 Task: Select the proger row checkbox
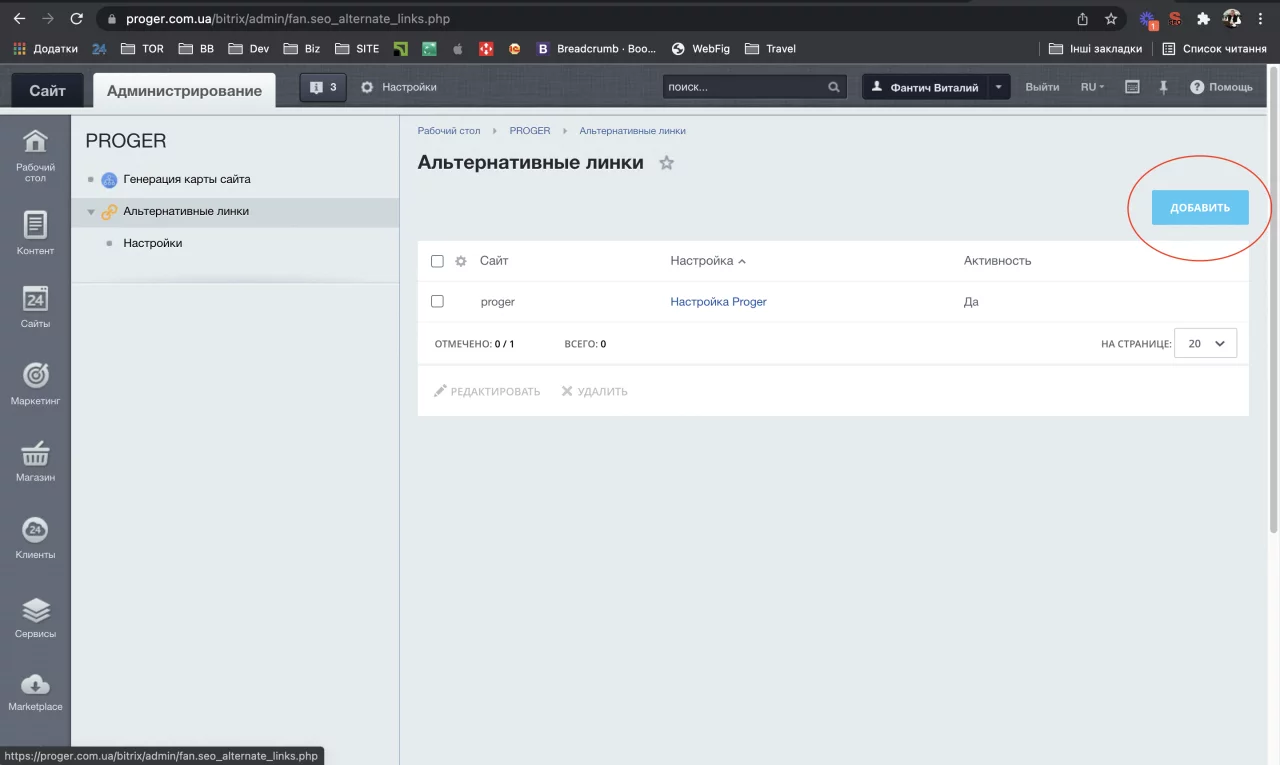tap(437, 301)
